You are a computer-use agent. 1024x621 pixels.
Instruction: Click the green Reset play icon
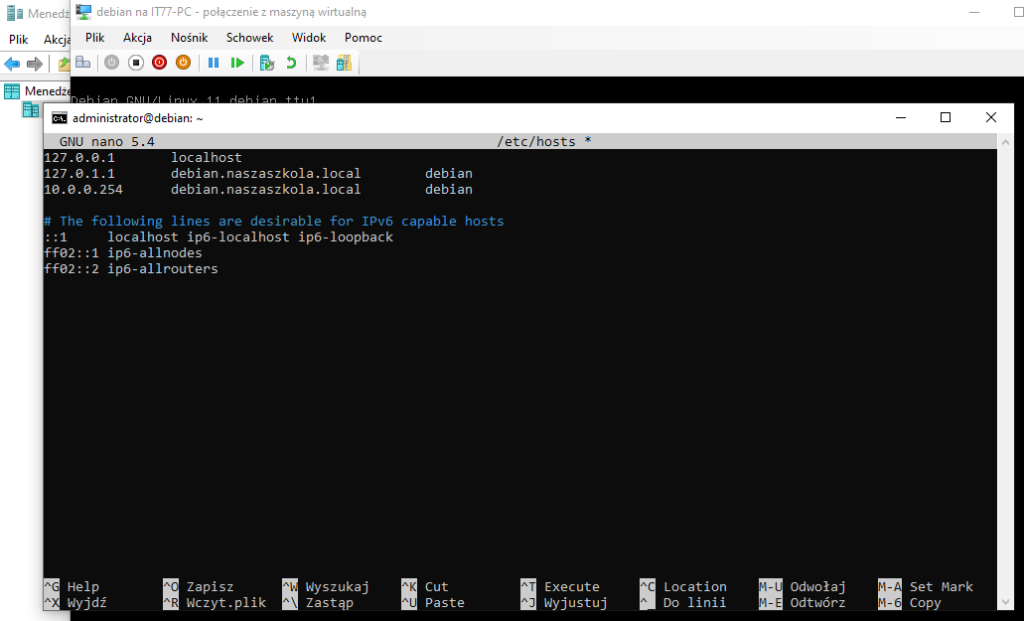point(237,63)
